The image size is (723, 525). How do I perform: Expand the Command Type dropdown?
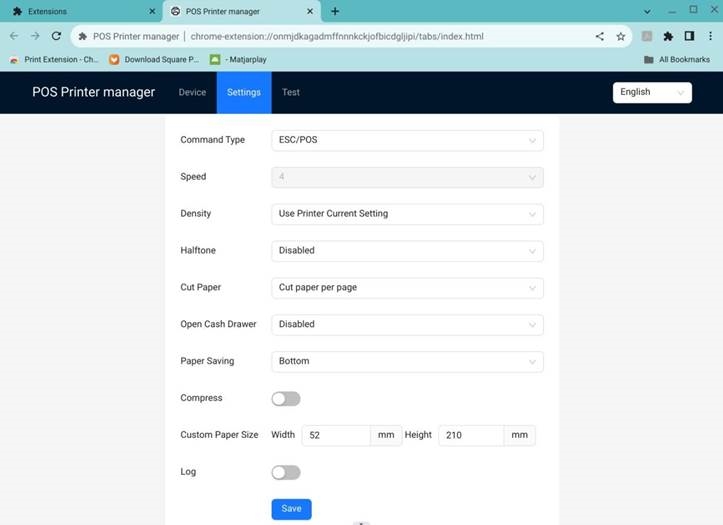(407, 140)
